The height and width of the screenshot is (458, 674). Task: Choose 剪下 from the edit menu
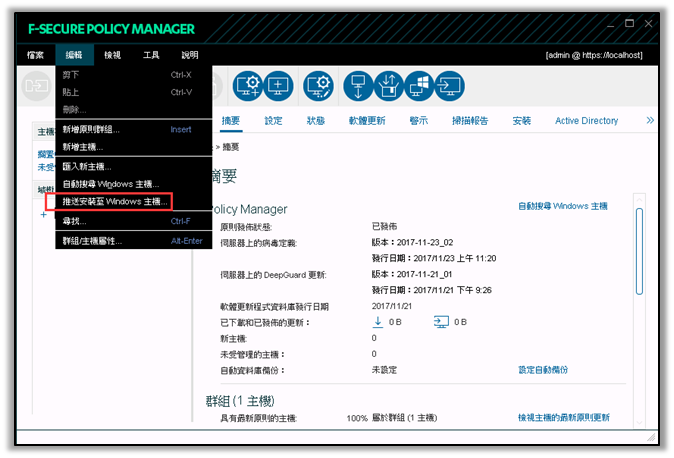click(134, 75)
